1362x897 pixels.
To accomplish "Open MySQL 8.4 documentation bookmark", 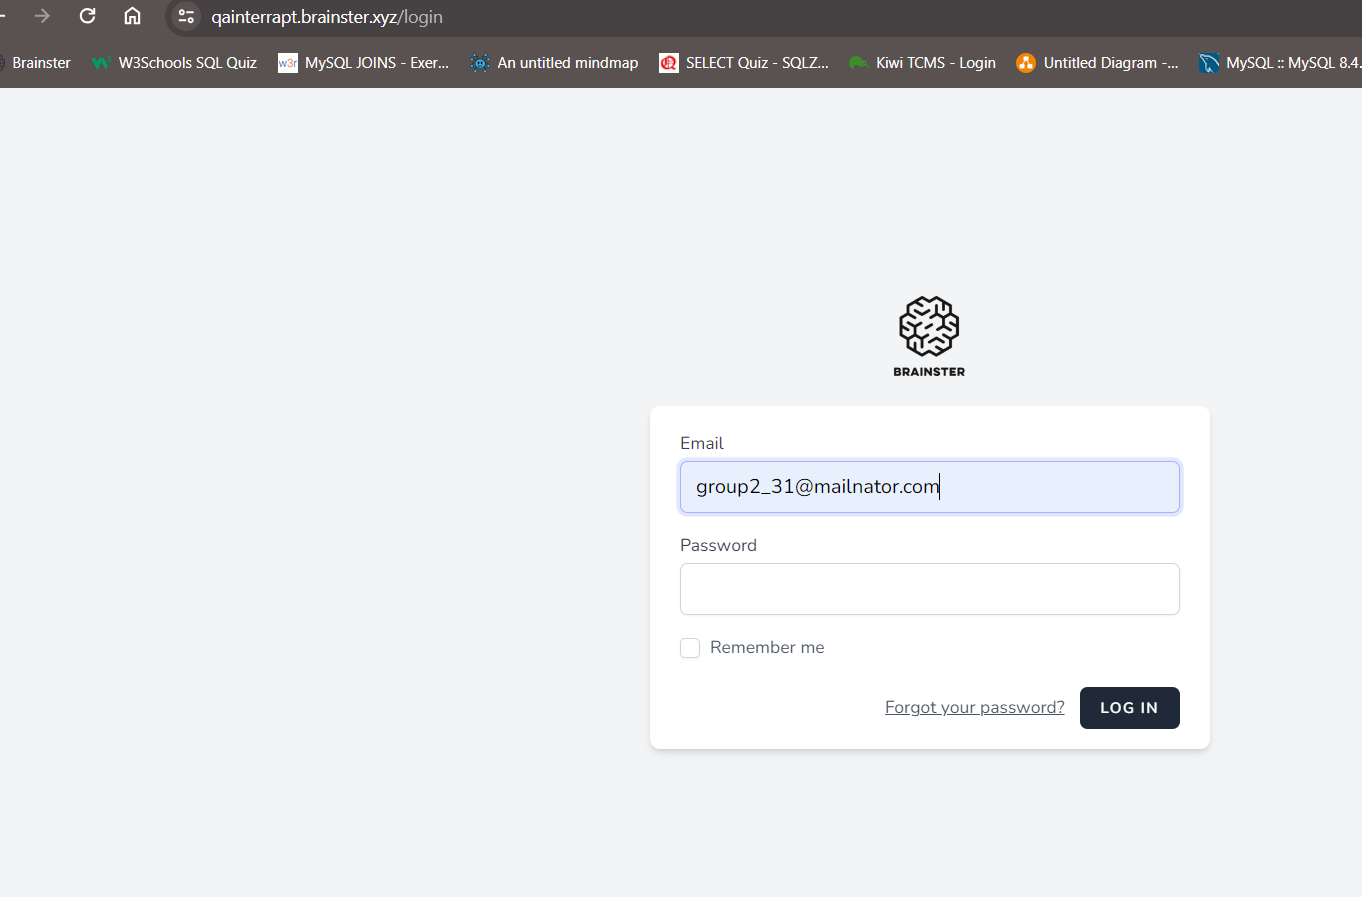I will coord(1280,63).
